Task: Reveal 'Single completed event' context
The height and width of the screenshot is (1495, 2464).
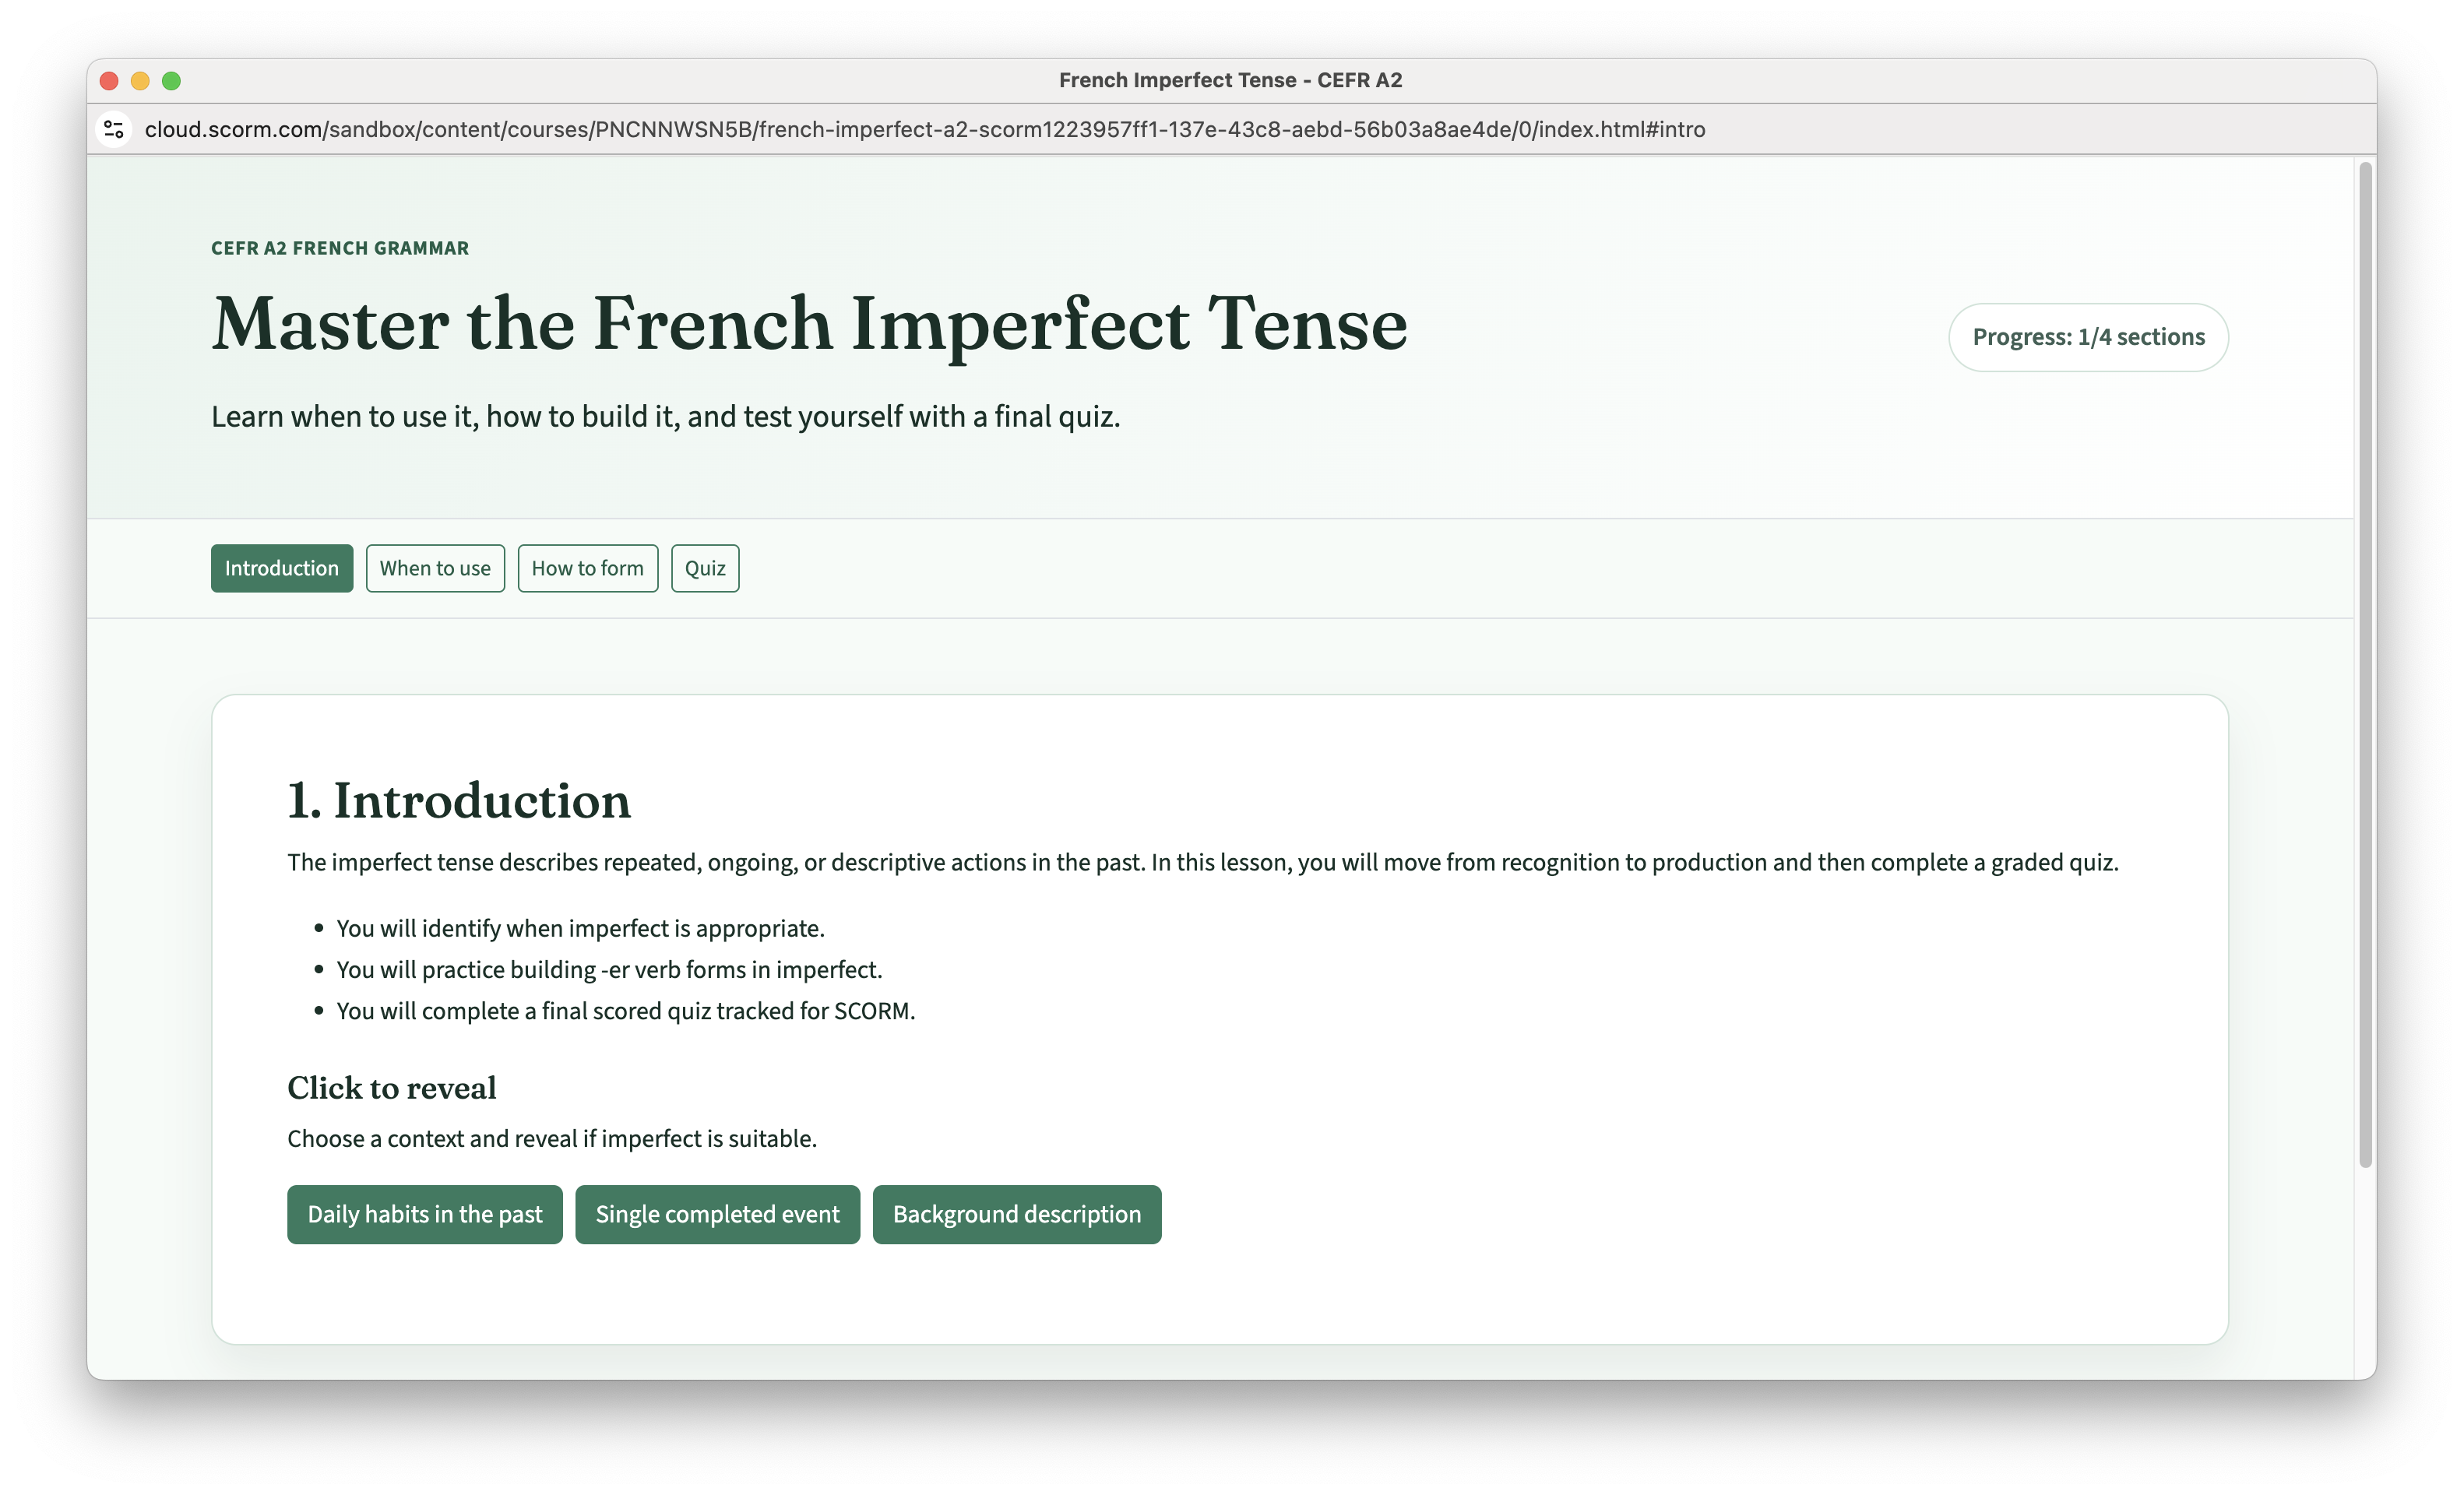Action: coord(717,1214)
